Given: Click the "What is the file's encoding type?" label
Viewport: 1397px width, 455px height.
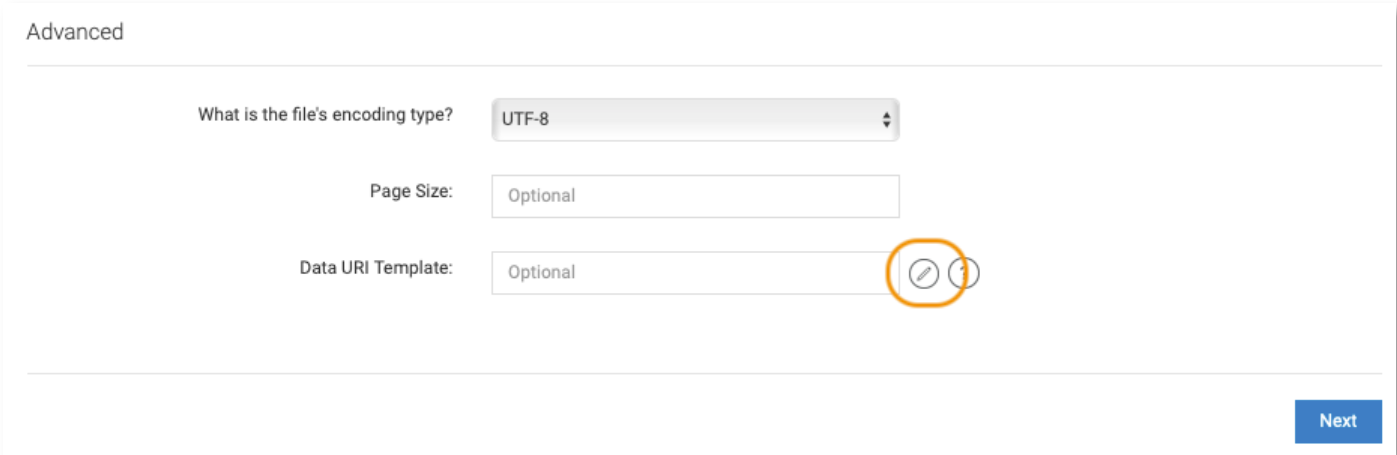Looking at the screenshot, I should (x=325, y=114).
